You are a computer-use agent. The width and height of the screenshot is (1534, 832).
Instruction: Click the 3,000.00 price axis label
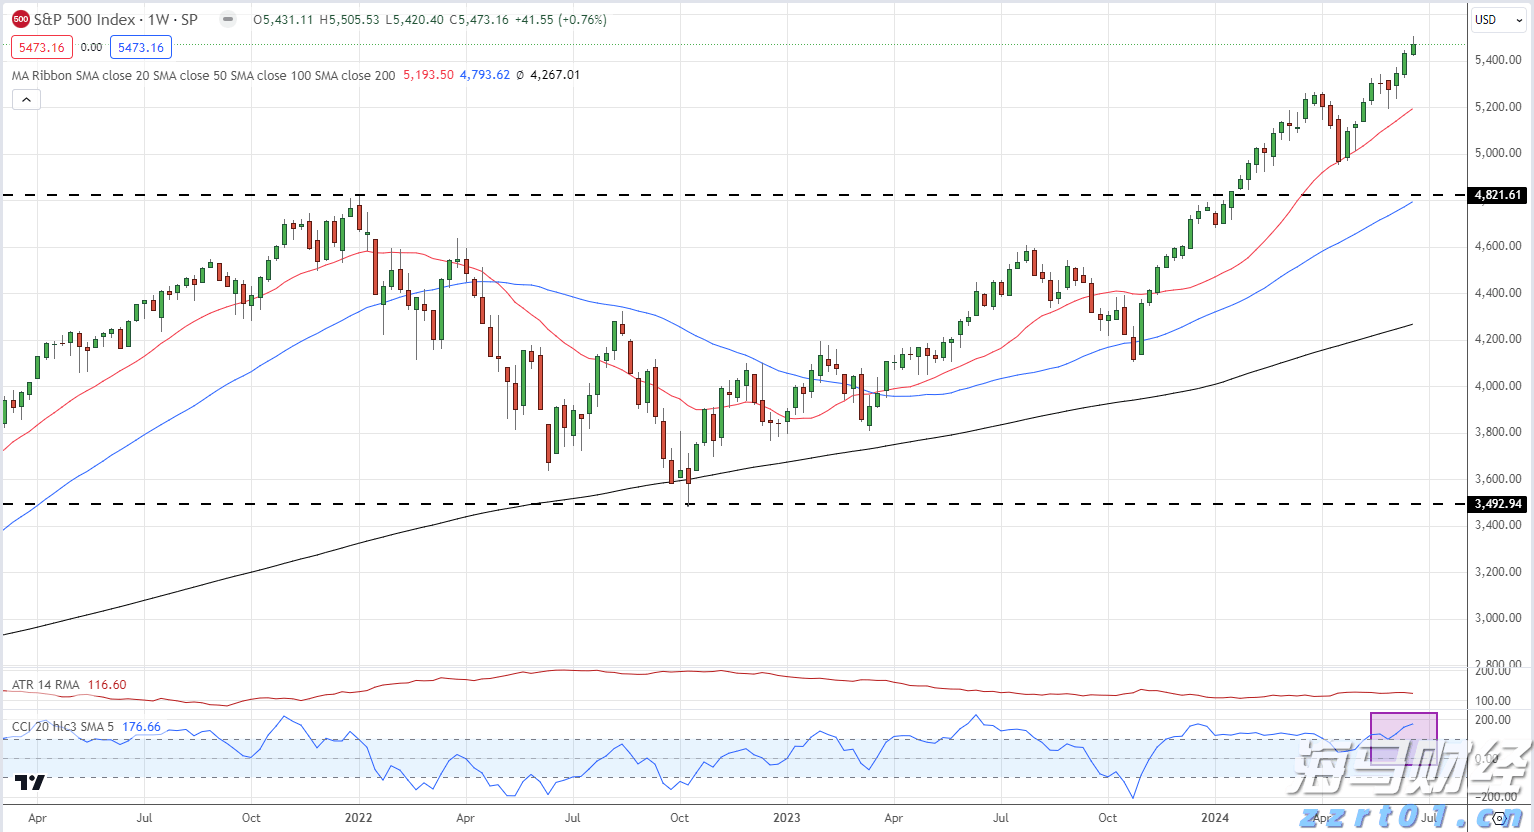click(1498, 618)
